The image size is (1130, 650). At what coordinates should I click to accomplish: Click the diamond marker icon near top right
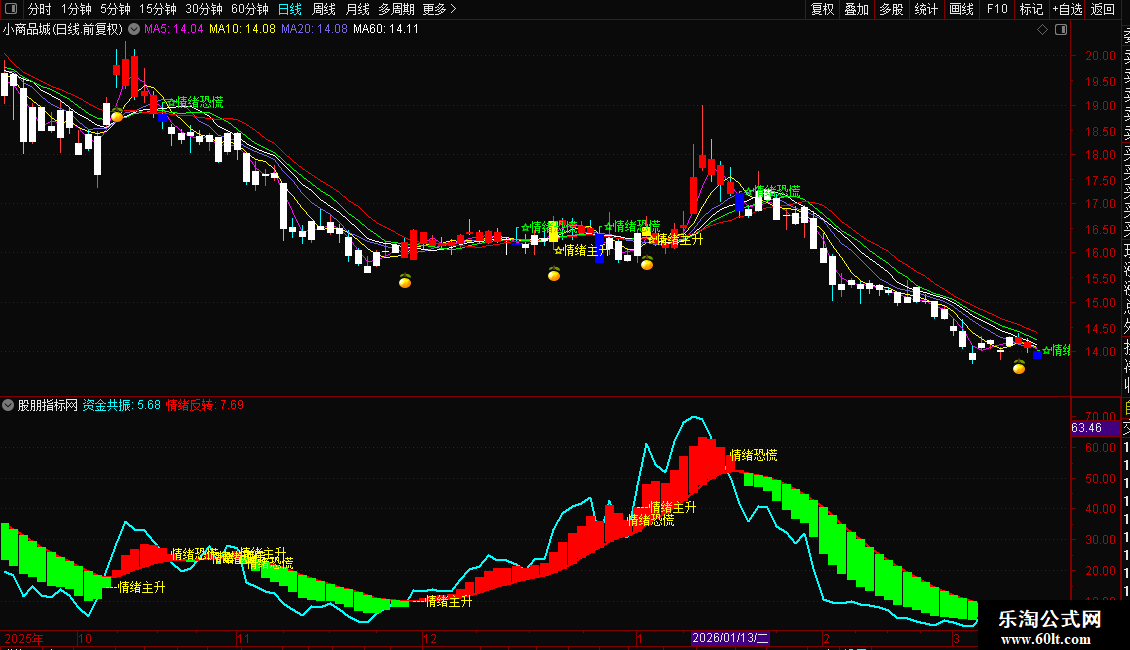pos(1042,30)
